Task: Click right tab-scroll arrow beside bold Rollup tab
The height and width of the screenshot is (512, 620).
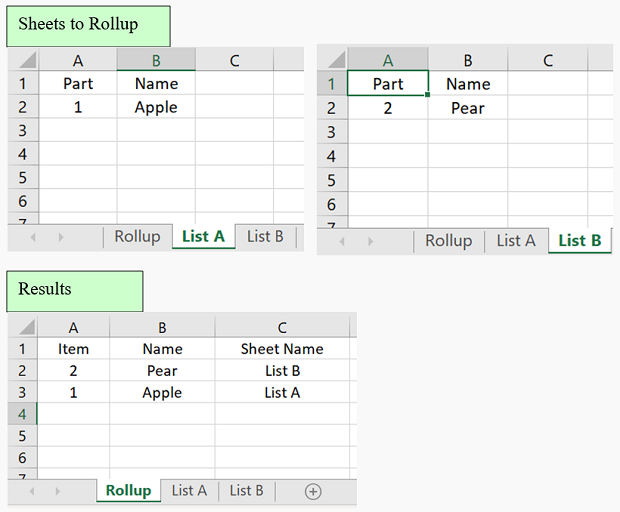Action: (61, 491)
